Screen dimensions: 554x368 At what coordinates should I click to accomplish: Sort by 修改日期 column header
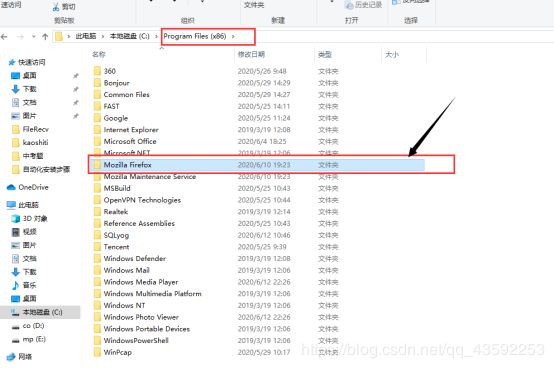point(251,54)
